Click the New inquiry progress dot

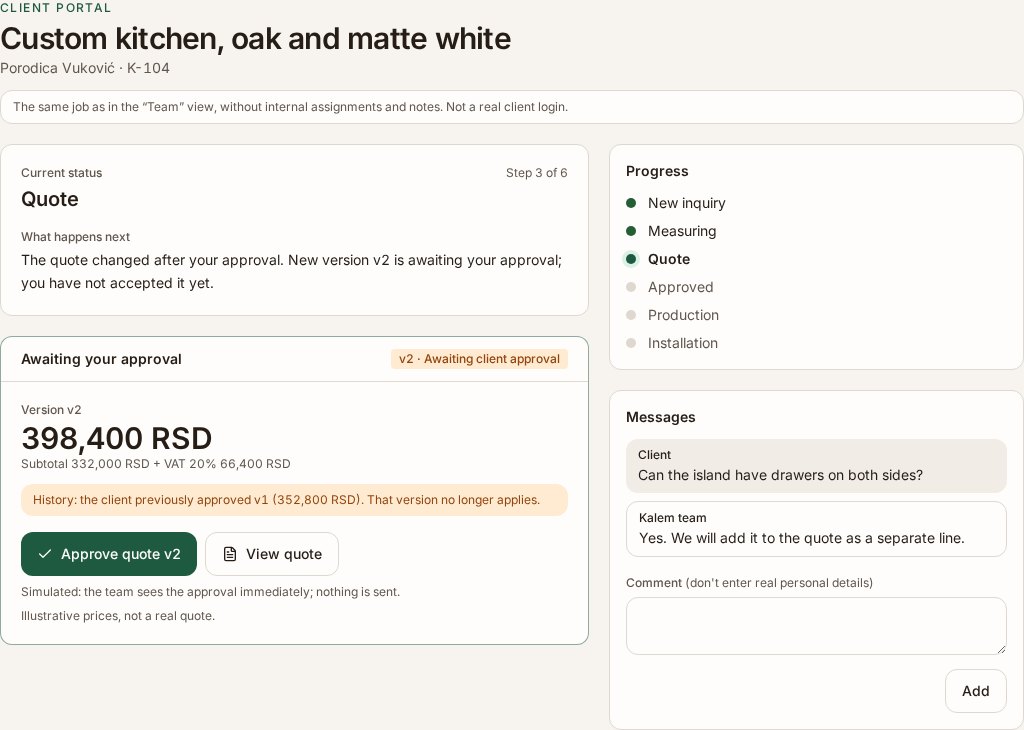(631, 203)
